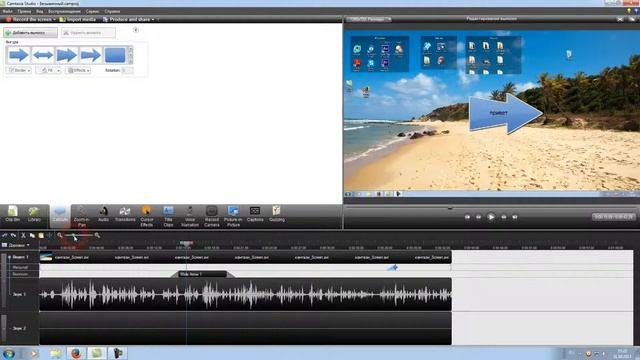The height and width of the screenshot is (360, 640).
Task: Open the Border dropdown
Action: [x=19, y=70]
